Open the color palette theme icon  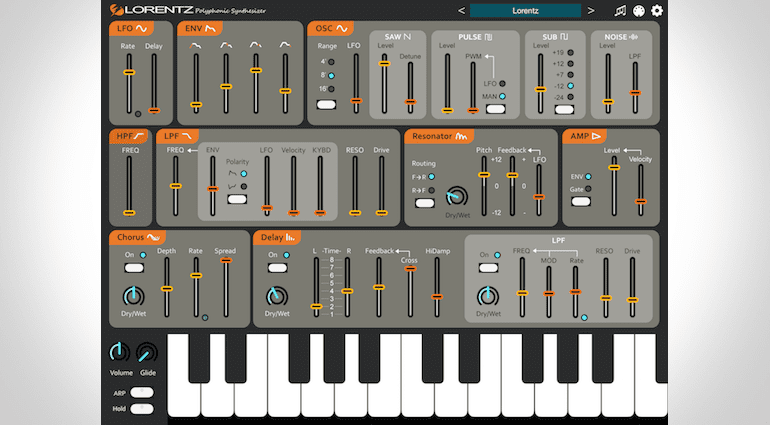tap(638, 11)
